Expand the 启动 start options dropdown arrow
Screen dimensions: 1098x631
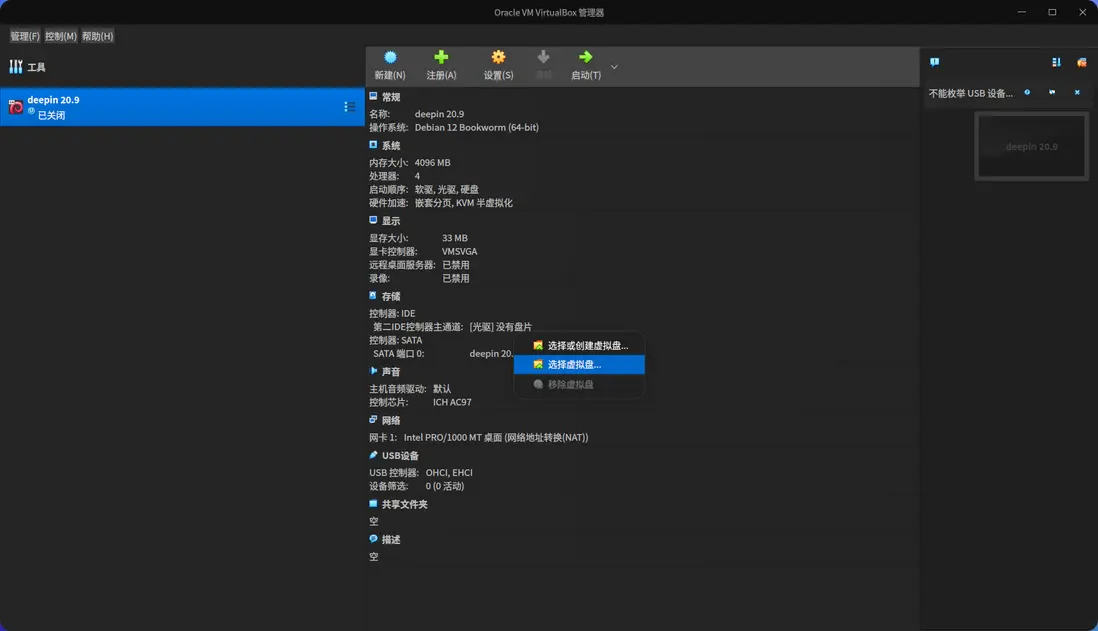tap(614, 67)
